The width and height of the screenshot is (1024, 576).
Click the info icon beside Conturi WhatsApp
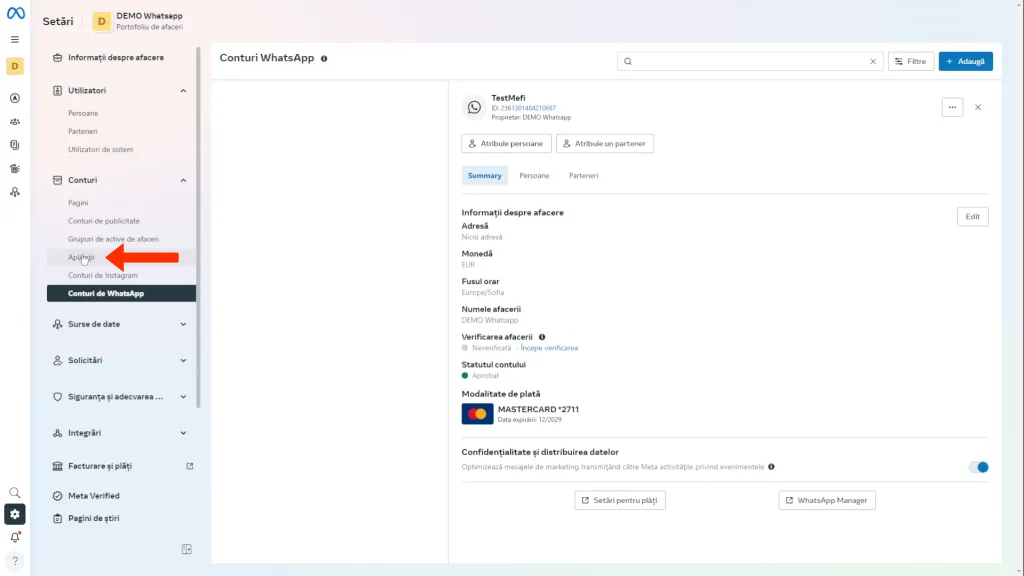(x=324, y=59)
